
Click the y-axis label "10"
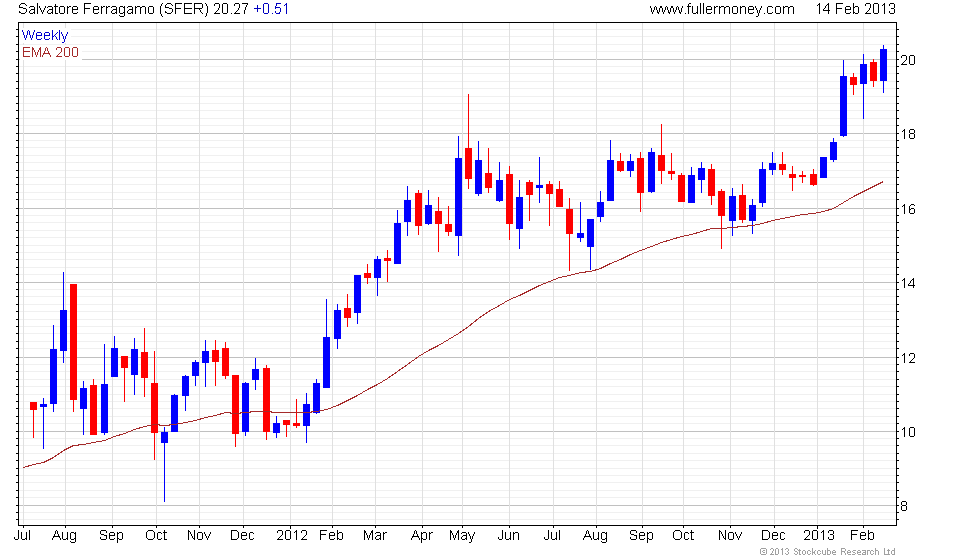[908, 432]
